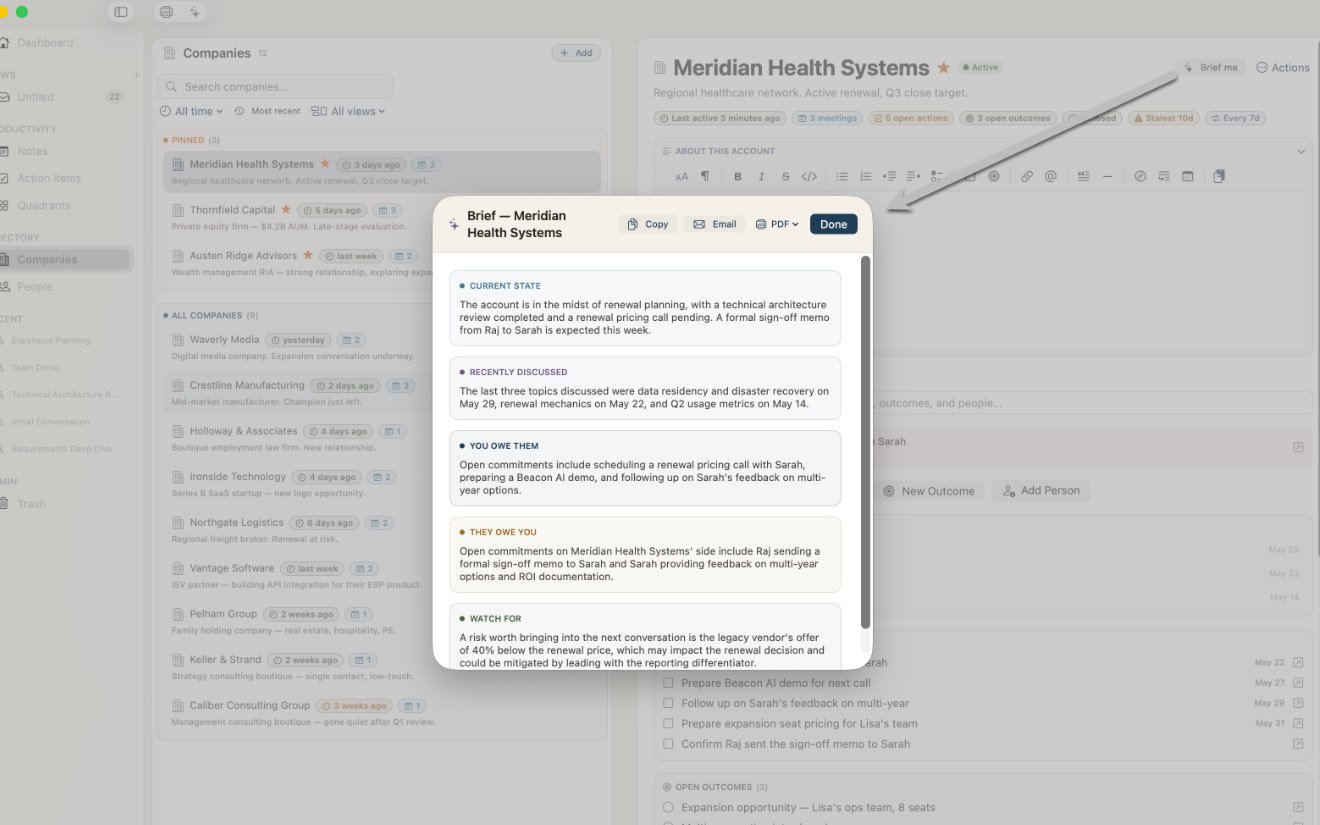Insert a numbered list
The image size is (1320, 825).
click(866, 177)
